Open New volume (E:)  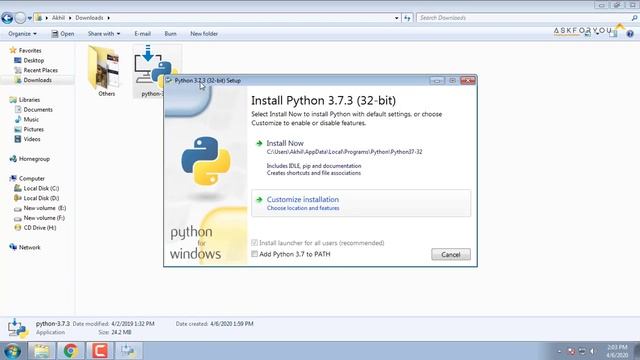click(x=44, y=208)
